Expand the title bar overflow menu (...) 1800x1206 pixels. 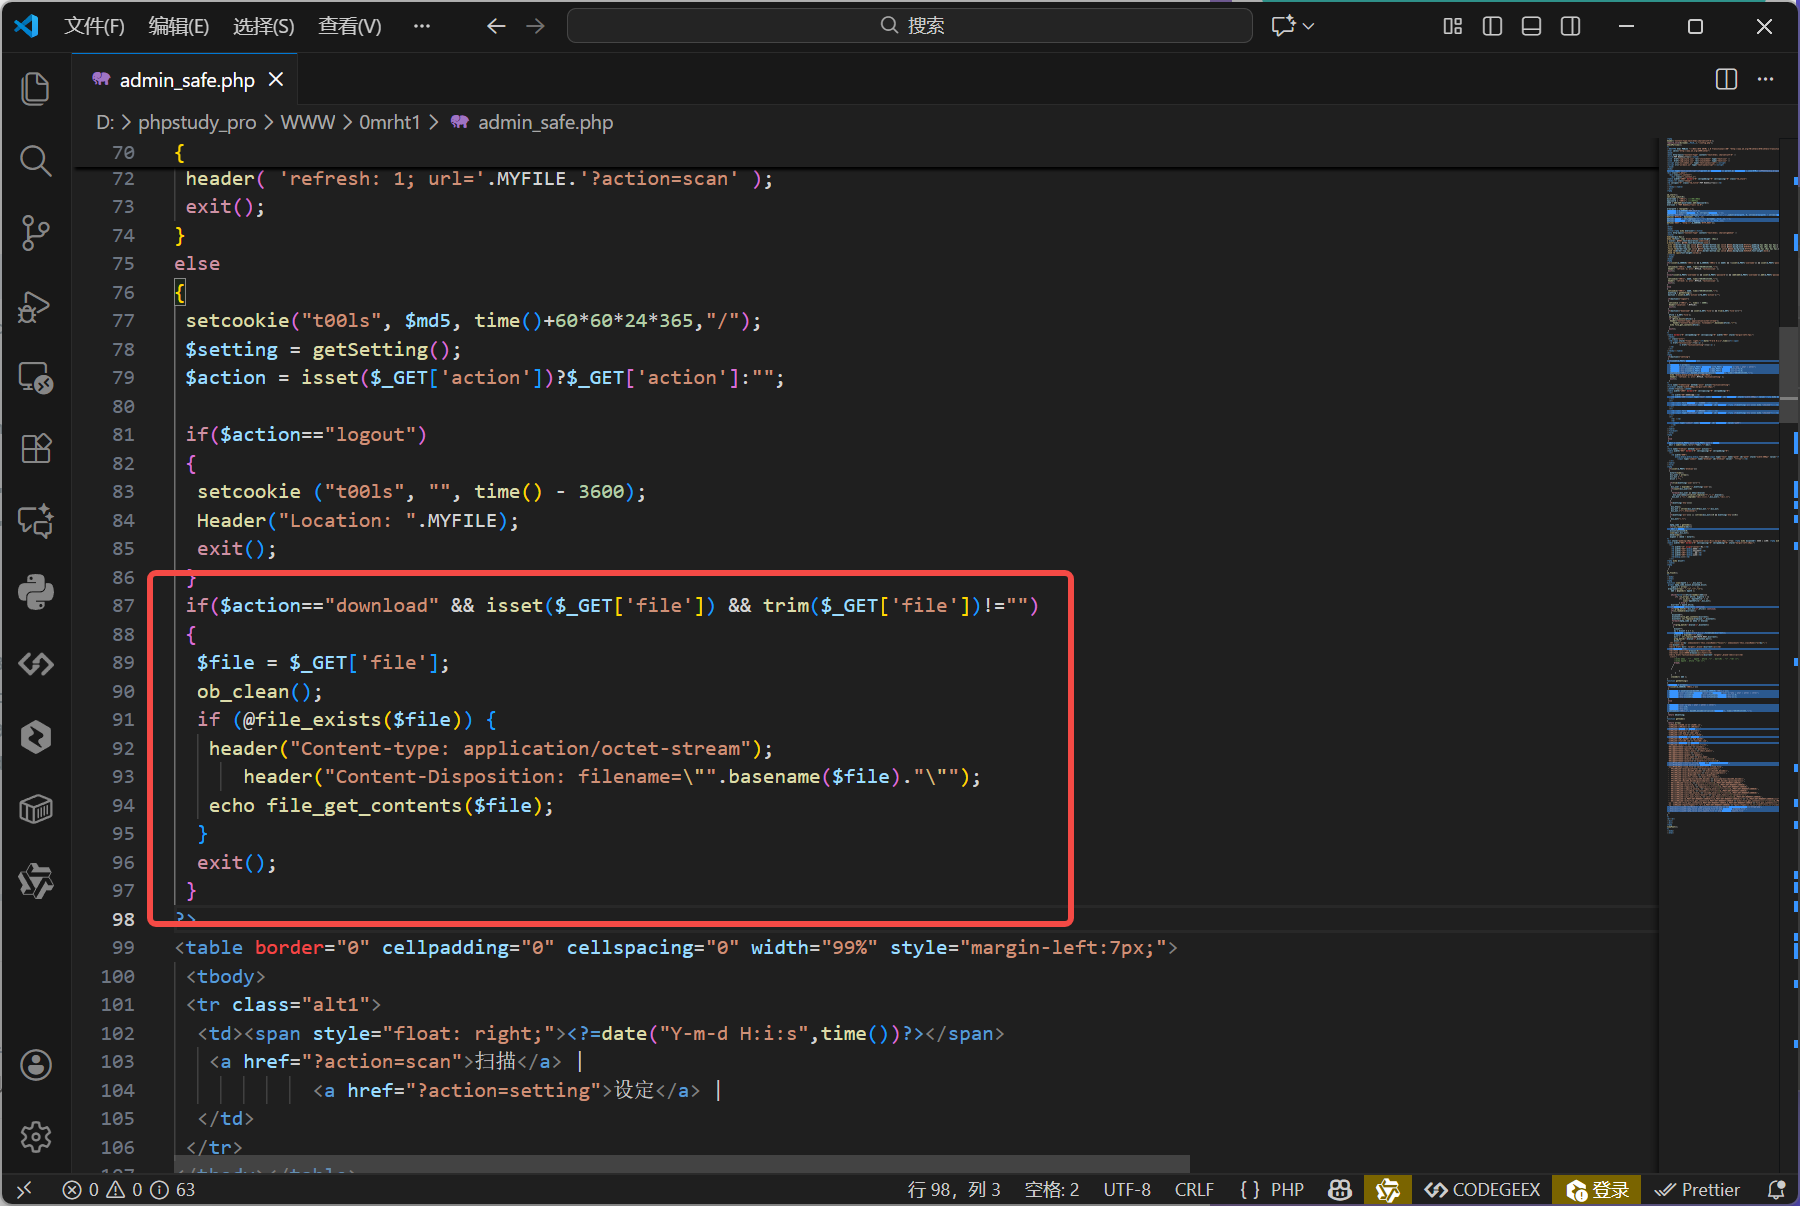(422, 26)
